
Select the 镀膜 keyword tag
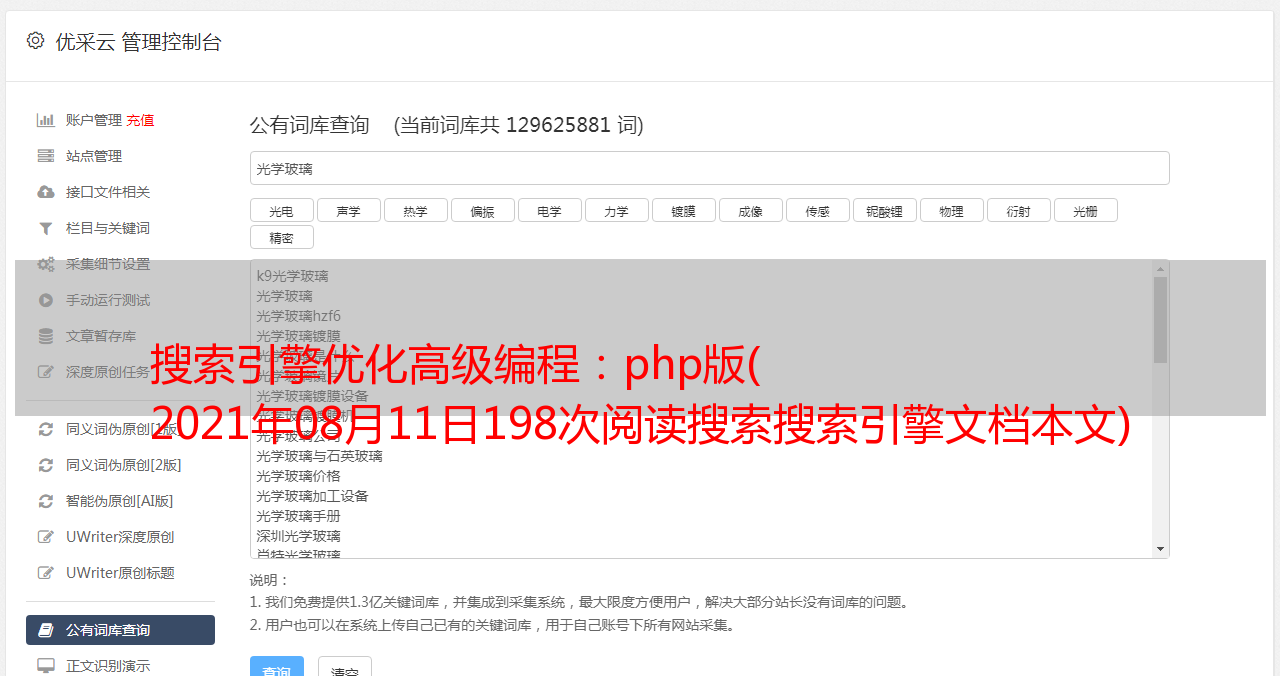683,210
